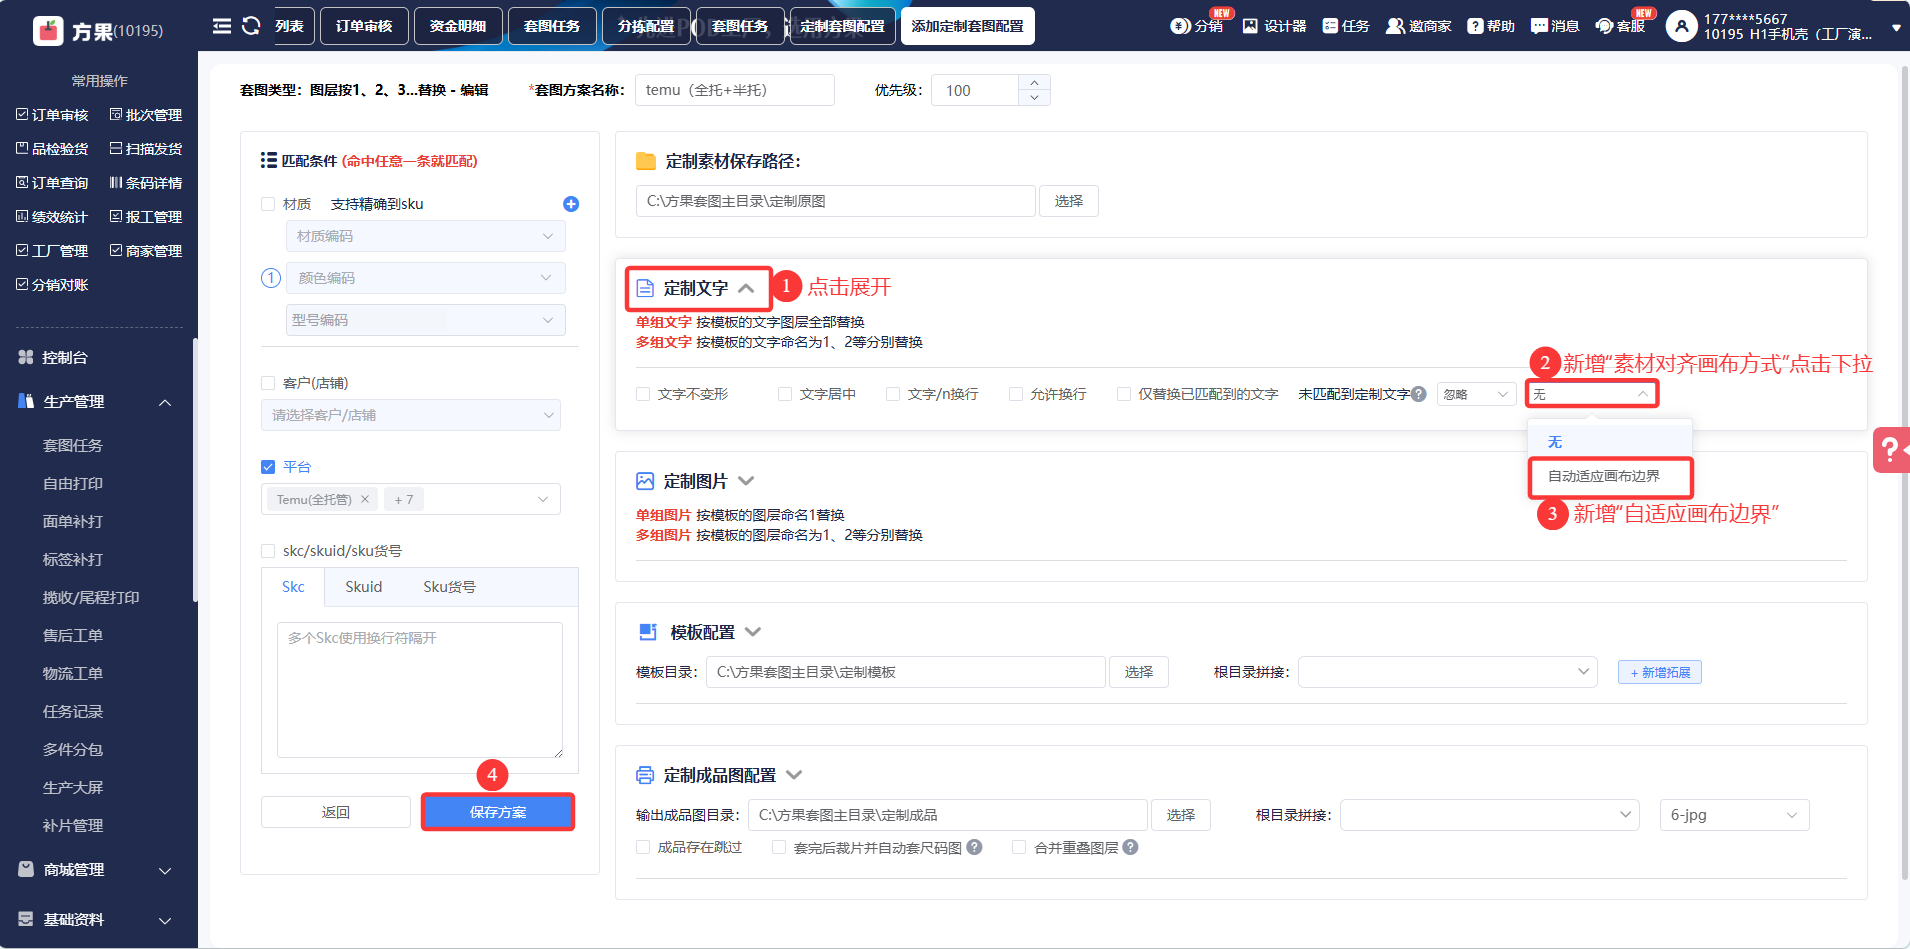1910x949 pixels.
Task: Choose 无 in the open dropdown list
Action: 1610,442
